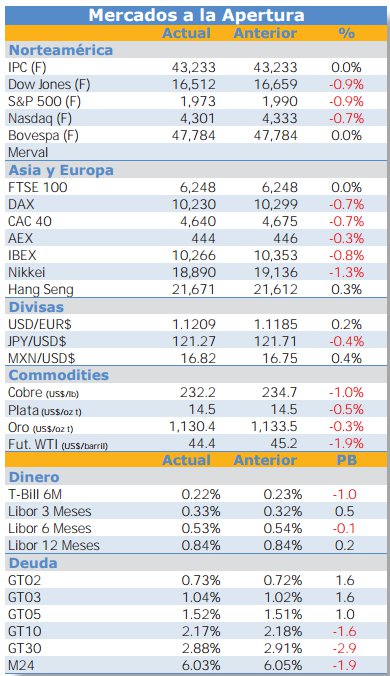This screenshot has width=390, height=676.
Task: Select the PB column header
Action: pos(347,460)
